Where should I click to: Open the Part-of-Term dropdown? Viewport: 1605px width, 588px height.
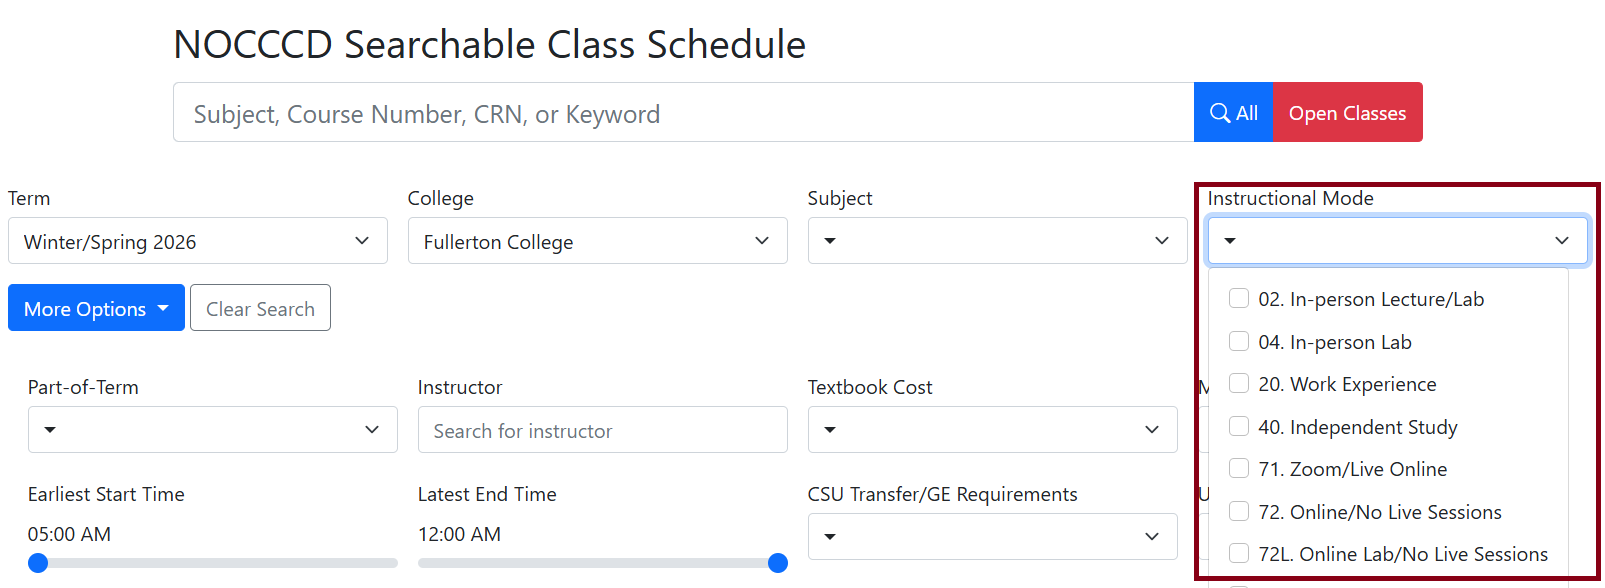click(x=212, y=430)
